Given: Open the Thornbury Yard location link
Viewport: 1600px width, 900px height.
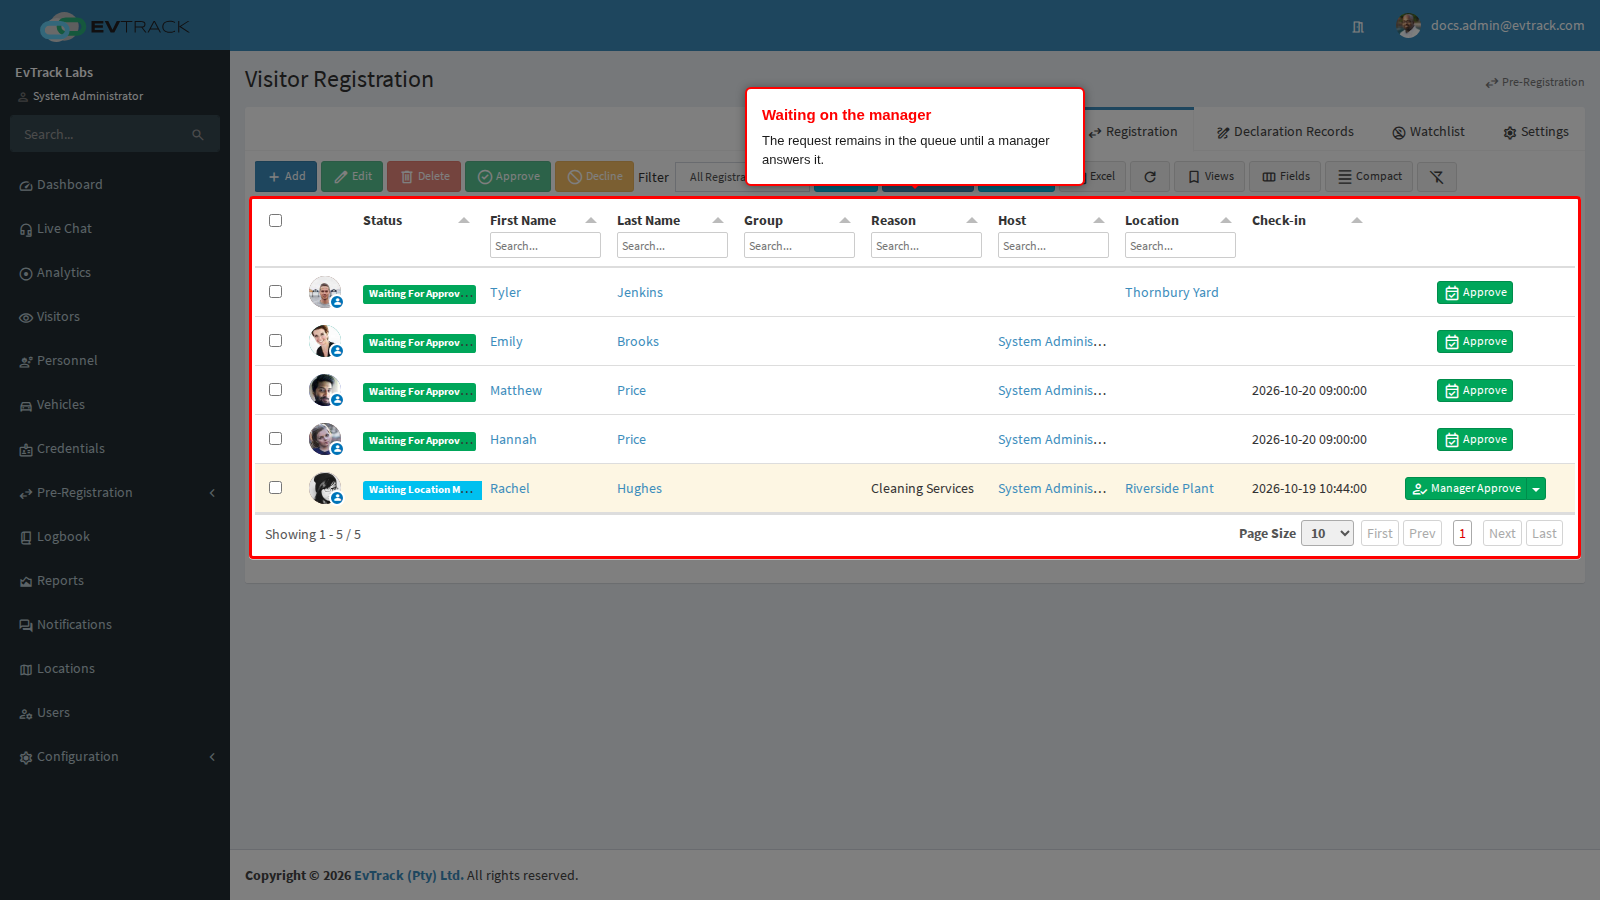Looking at the screenshot, I should [x=1171, y=293].
